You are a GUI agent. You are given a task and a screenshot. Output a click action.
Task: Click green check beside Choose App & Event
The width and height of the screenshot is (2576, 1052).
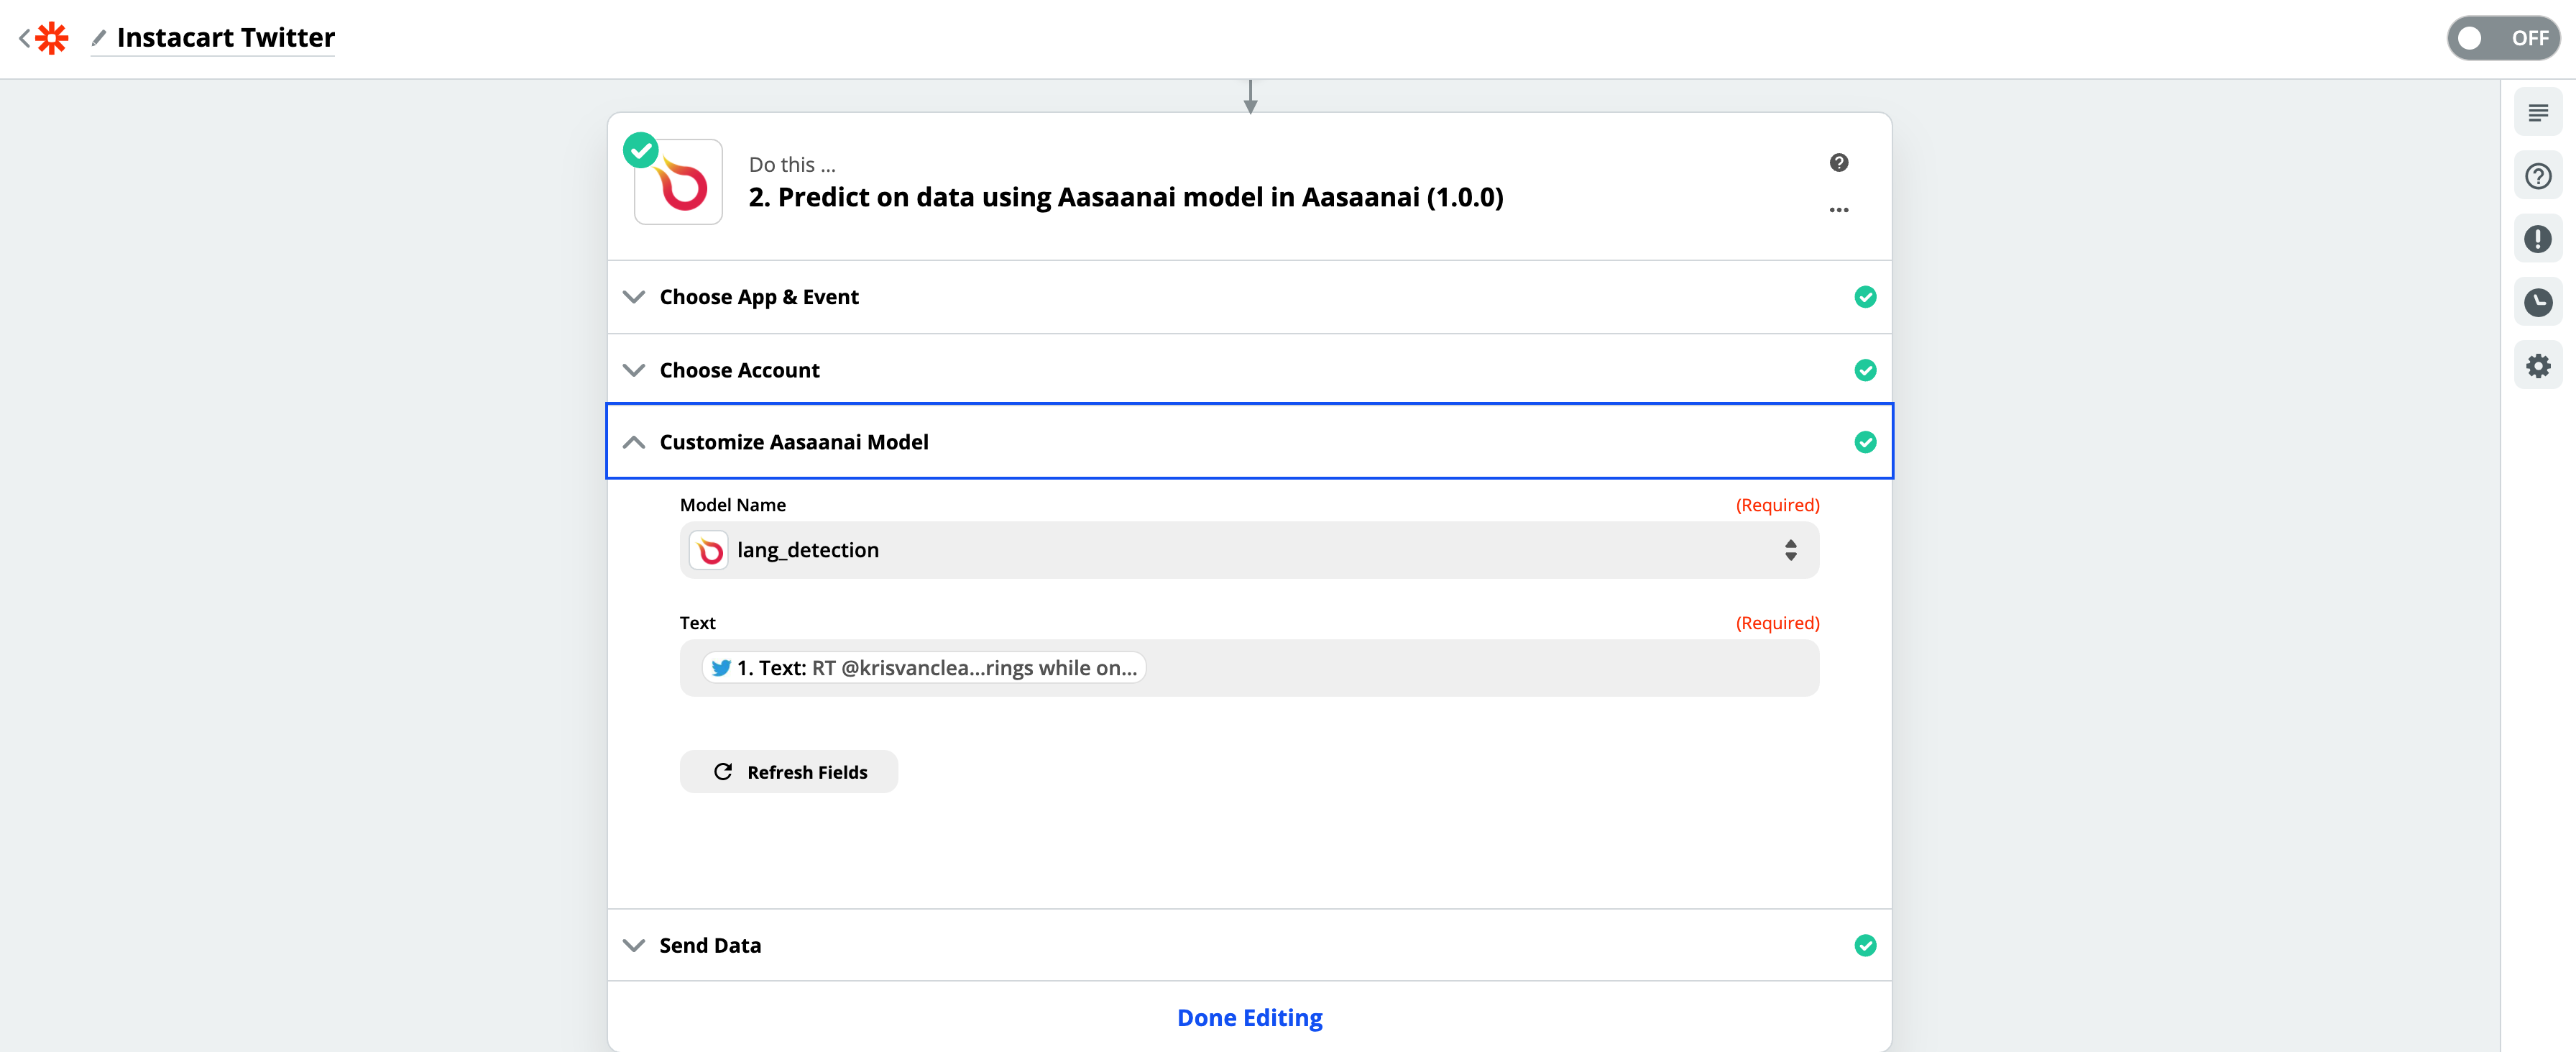click(1865, 297)
